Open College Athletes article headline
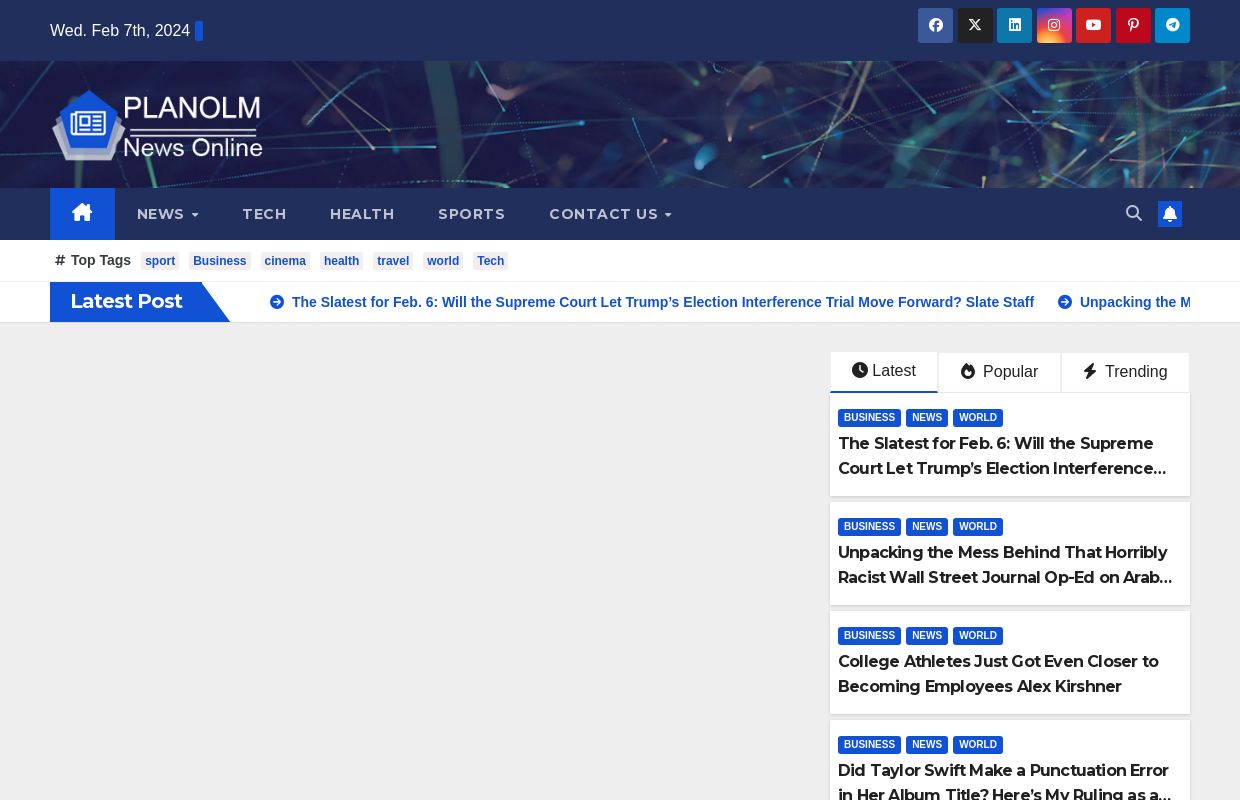Viewport: 1240px width, 800px height. tap(998, 674)
